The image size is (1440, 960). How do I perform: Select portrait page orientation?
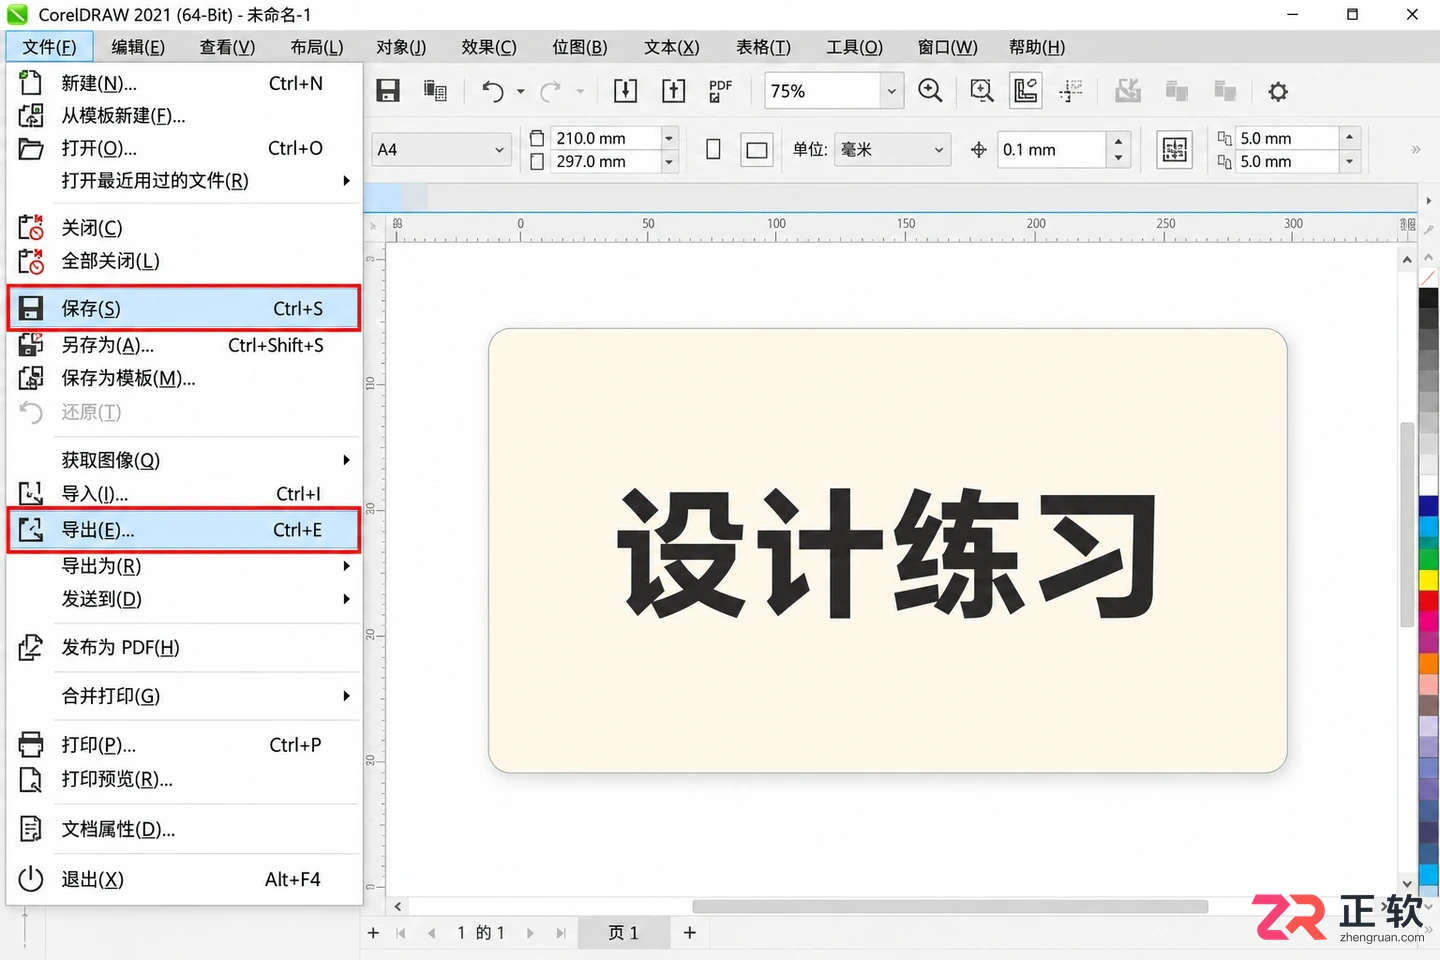(x=713, y=150)
